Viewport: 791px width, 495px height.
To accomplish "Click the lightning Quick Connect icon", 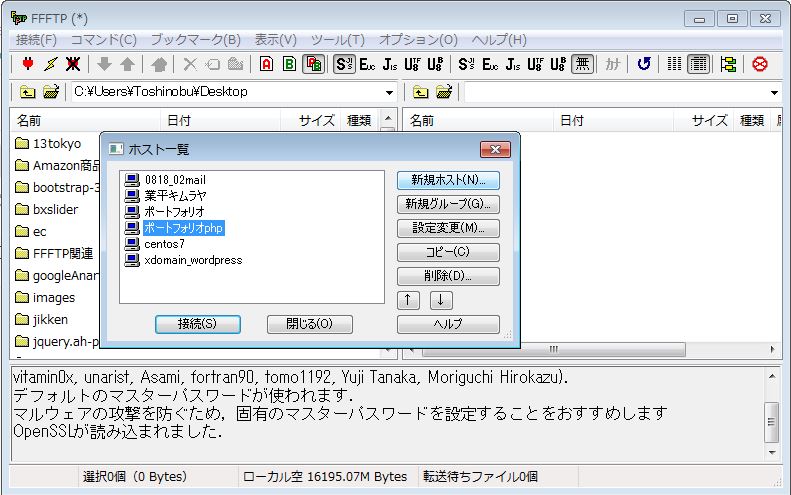I will (51, 64).
